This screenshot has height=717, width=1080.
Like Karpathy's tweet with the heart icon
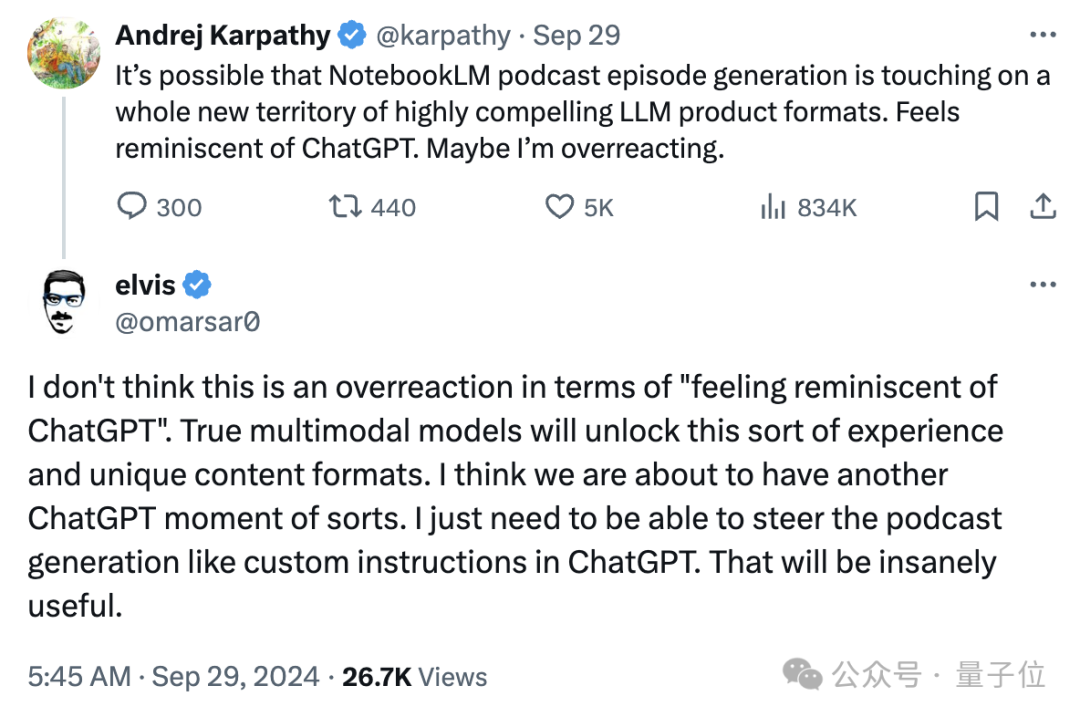click(558, 206)
